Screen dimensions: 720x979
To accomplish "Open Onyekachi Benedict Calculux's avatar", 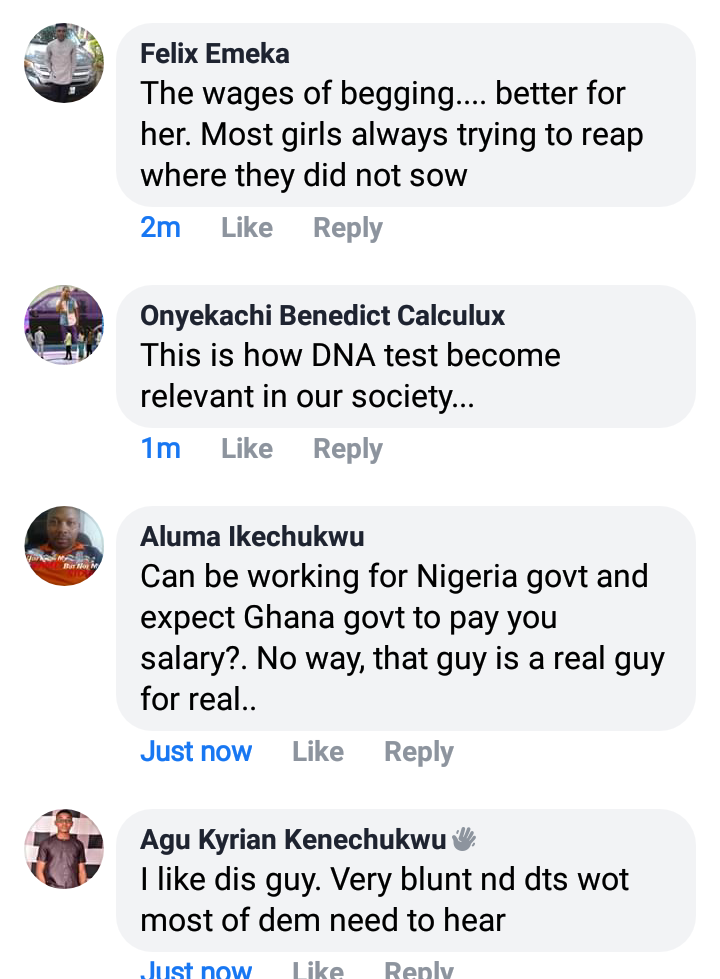I will point(64,325).
